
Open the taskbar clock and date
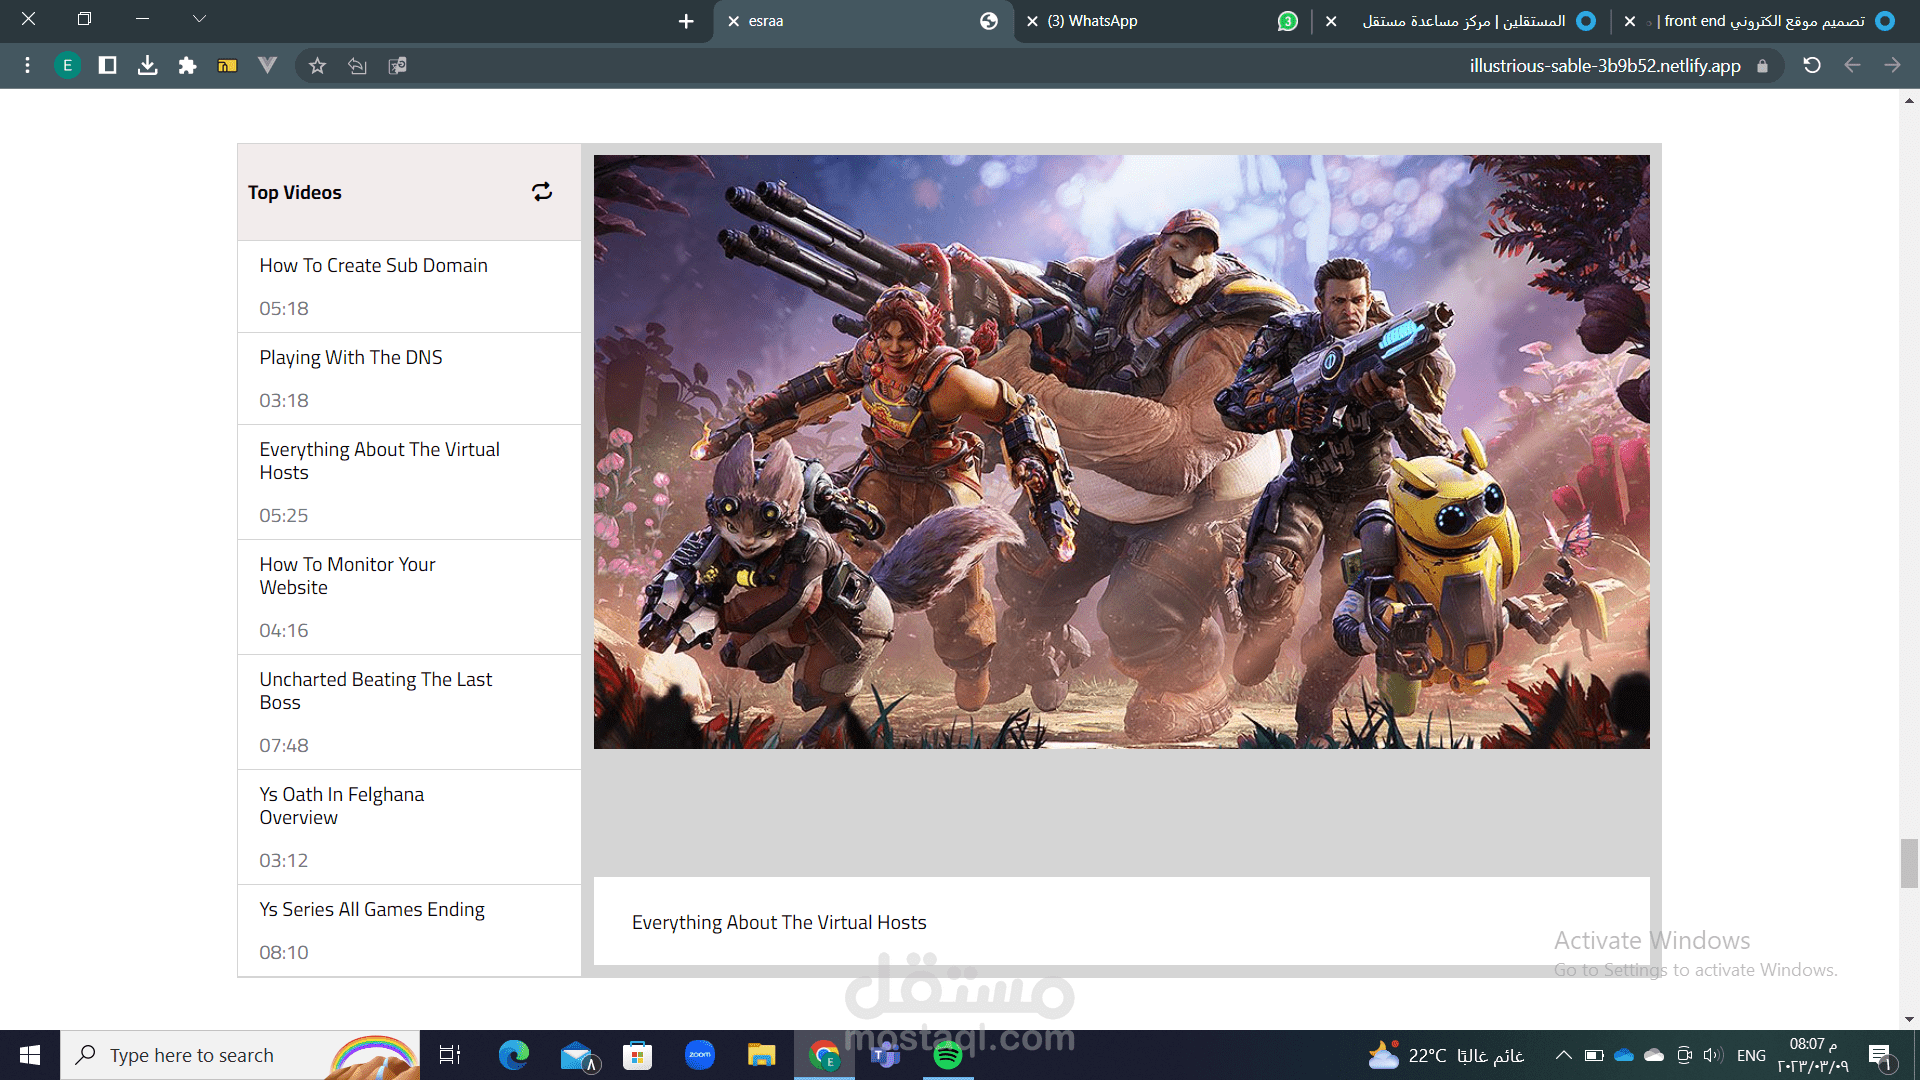(1813, 1055)
